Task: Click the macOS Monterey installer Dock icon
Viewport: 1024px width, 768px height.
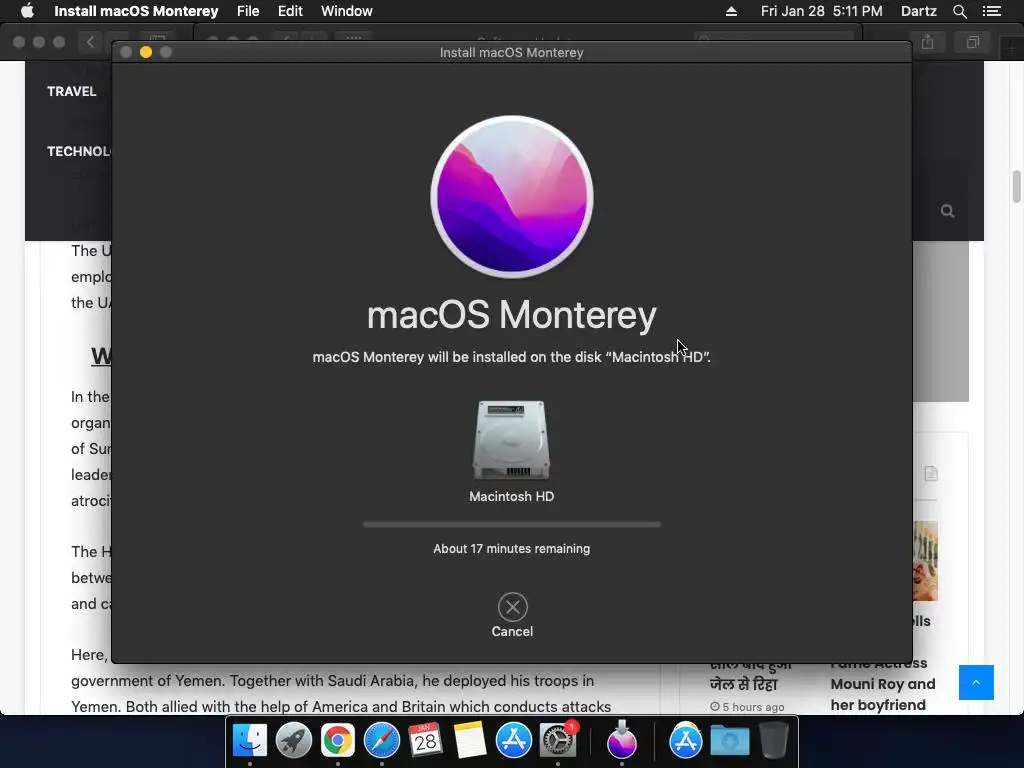Action: [622, 739]
